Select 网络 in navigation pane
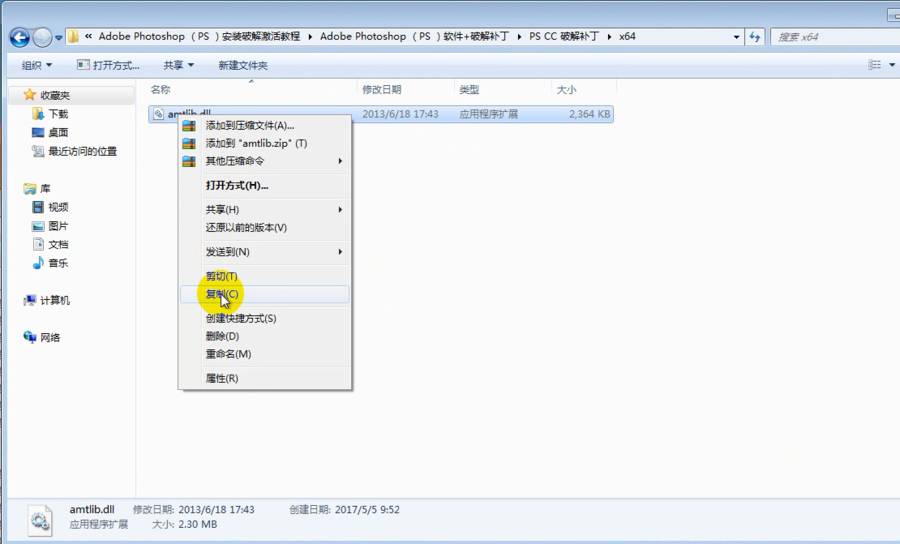This screenshot has height=544, width=900. pos(42,337)
